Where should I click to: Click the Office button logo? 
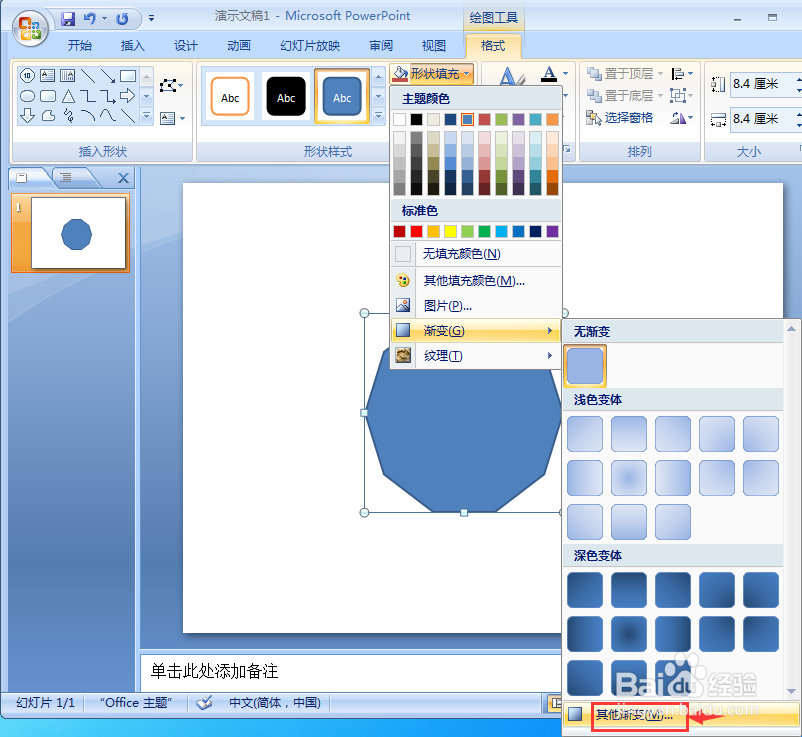tap(30, 28)
